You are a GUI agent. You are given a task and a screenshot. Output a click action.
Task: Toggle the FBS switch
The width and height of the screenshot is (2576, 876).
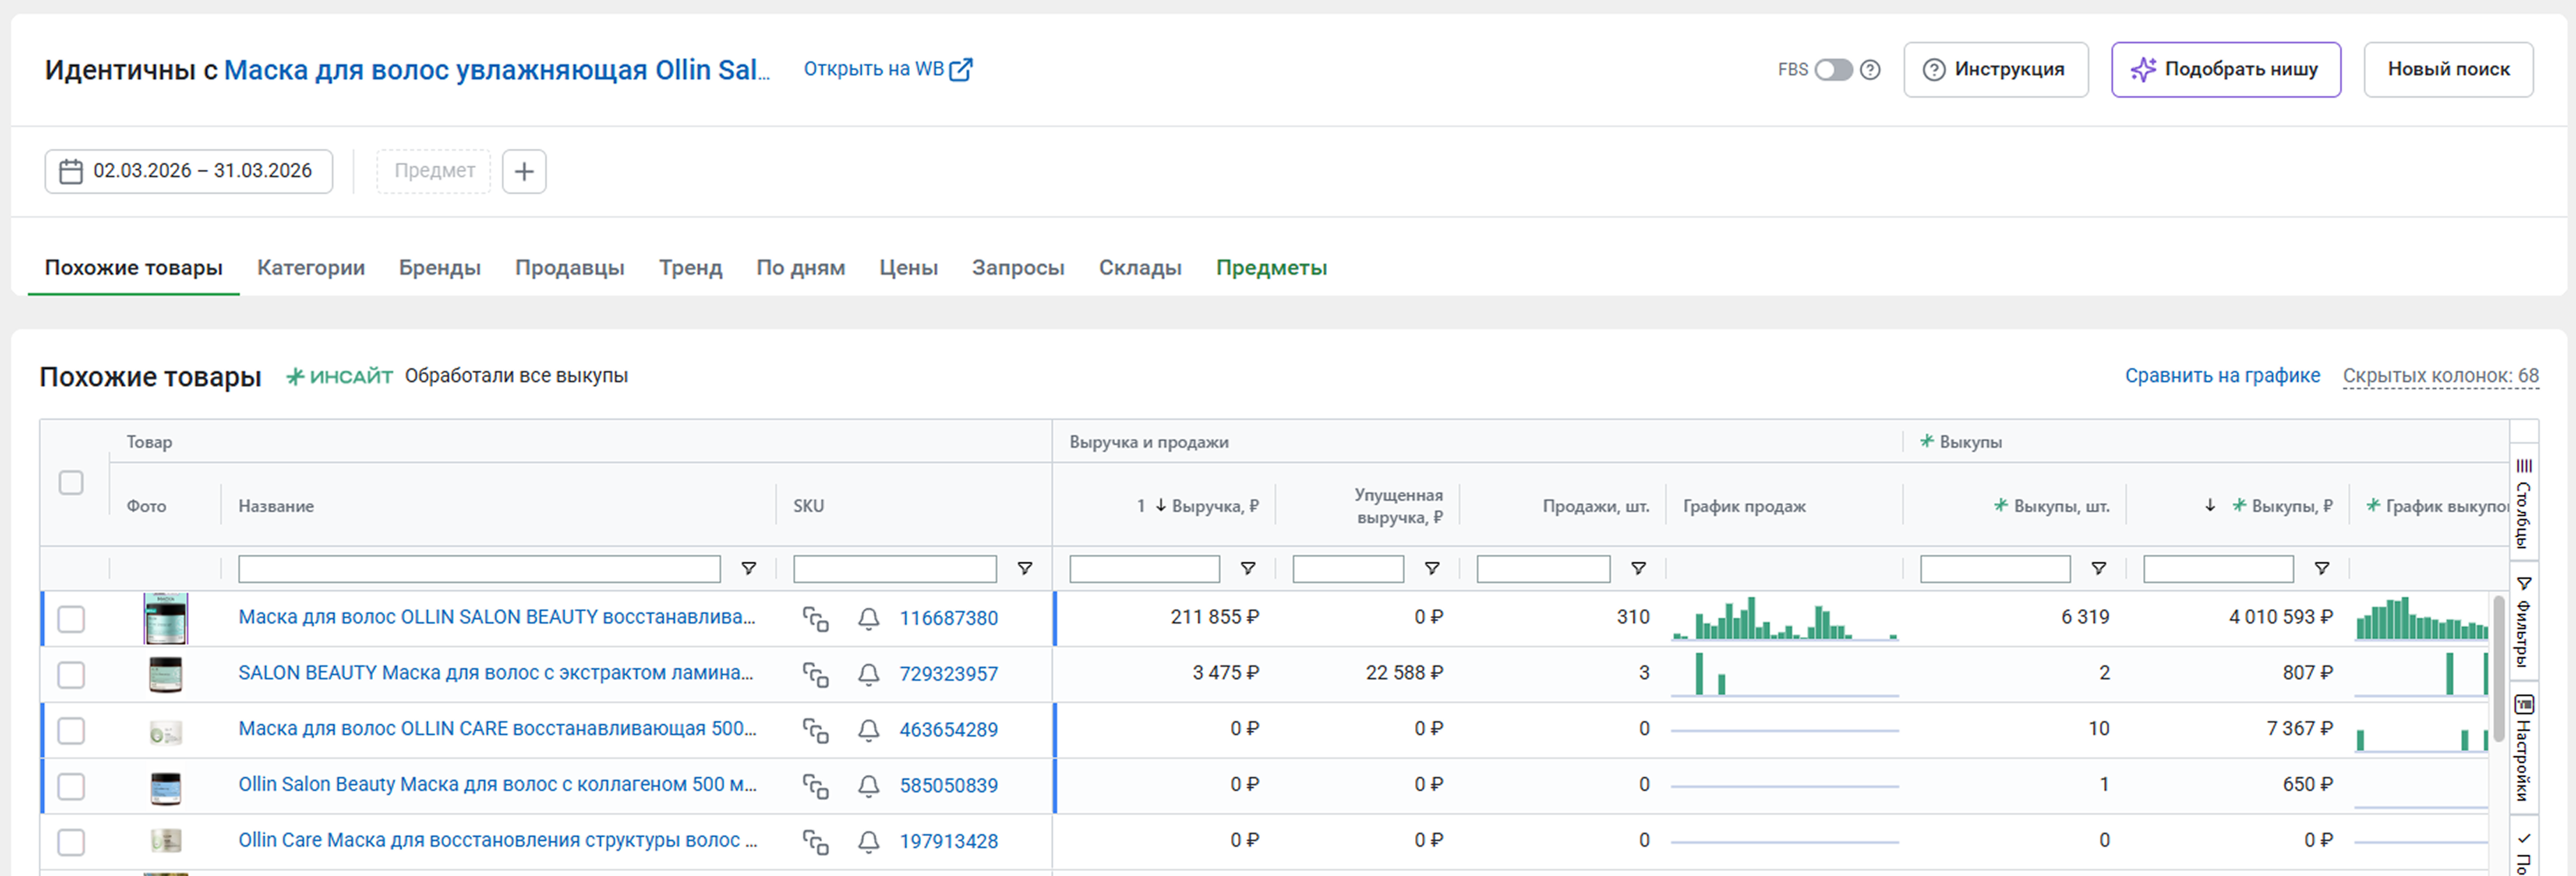pos(1833,70)
